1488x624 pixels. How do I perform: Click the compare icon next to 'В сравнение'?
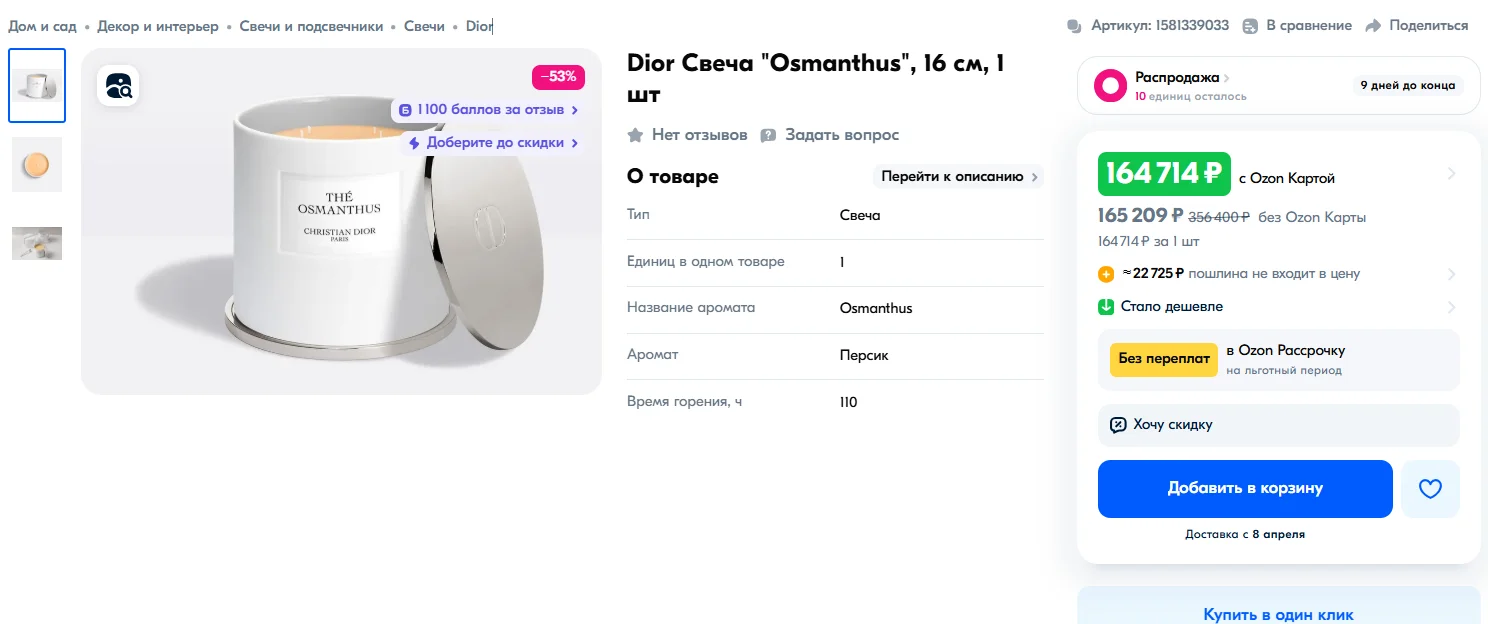(1250, 26)
